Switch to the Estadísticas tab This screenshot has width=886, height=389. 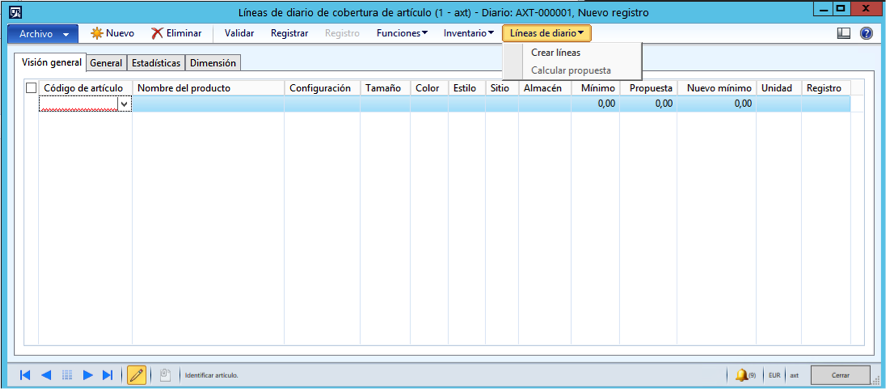156,63
